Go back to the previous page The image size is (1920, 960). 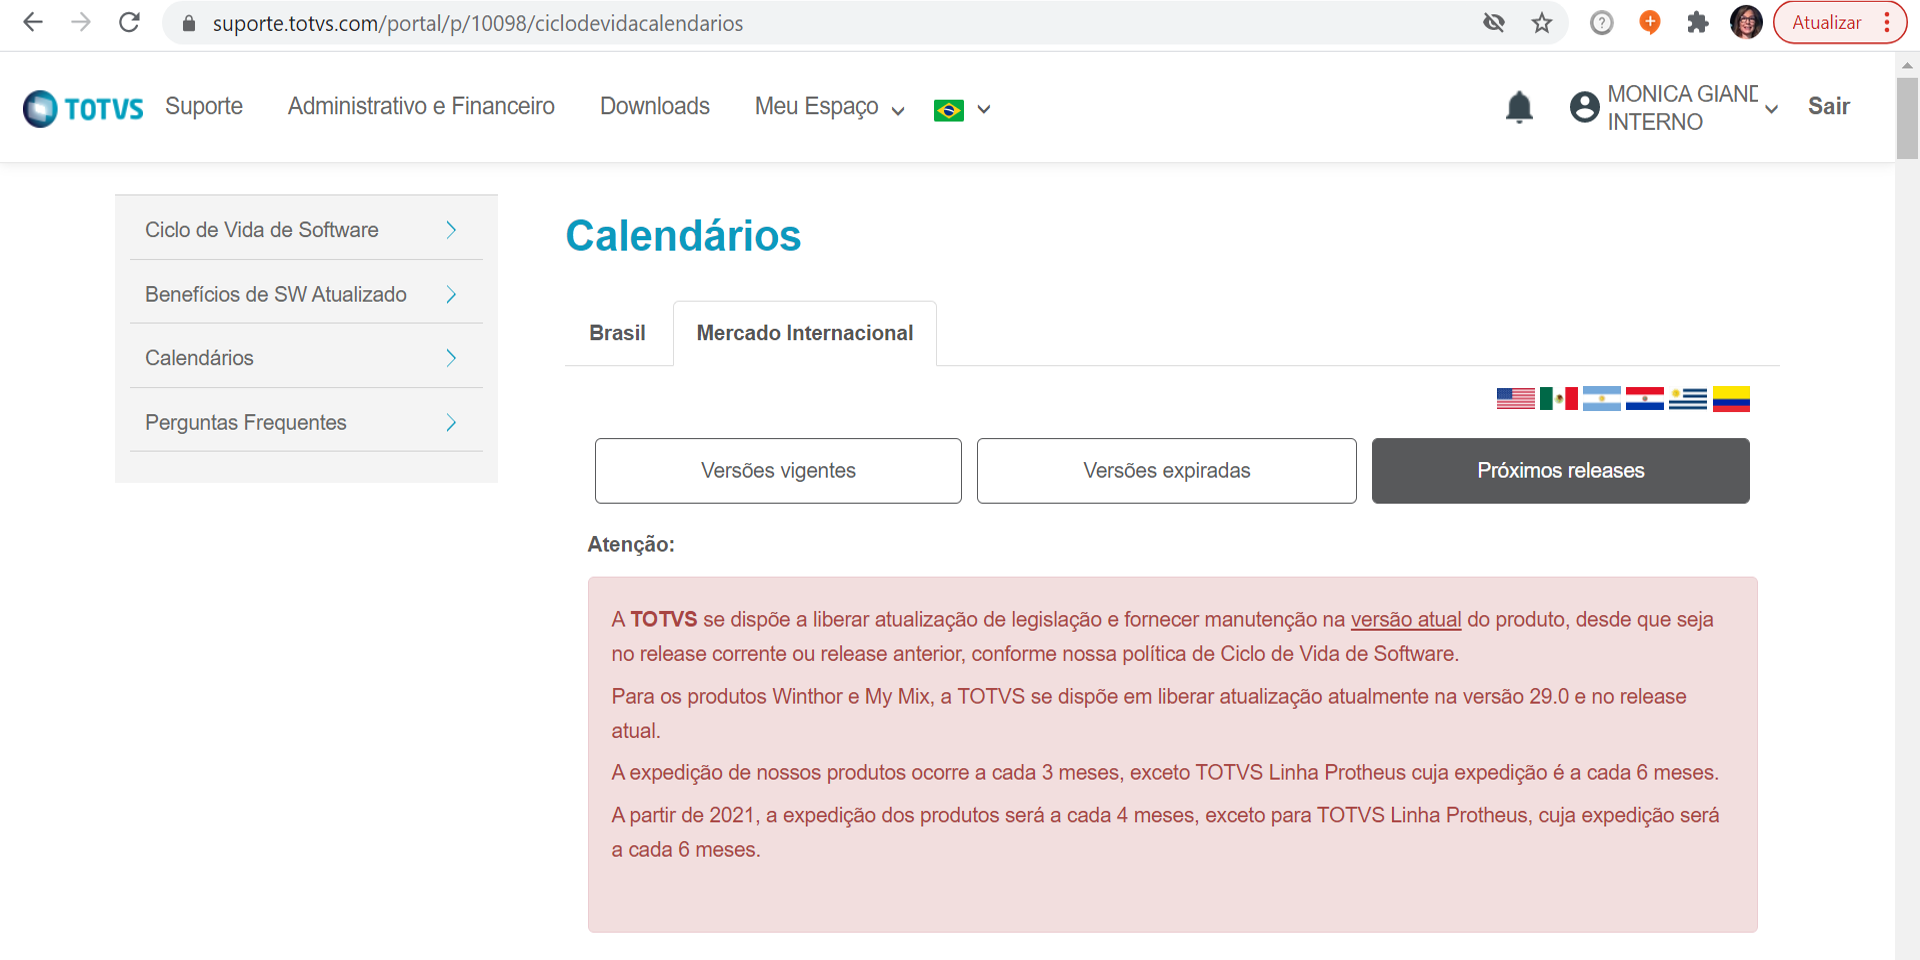[33, 22]
